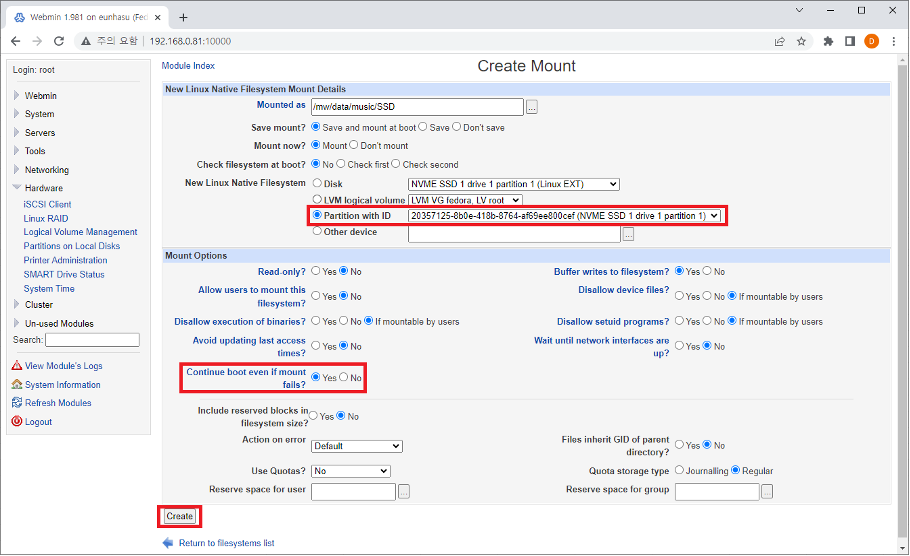This screenshot has height=556, width=910.
Task: Click the System Information house icon
Action: point(17,385)
